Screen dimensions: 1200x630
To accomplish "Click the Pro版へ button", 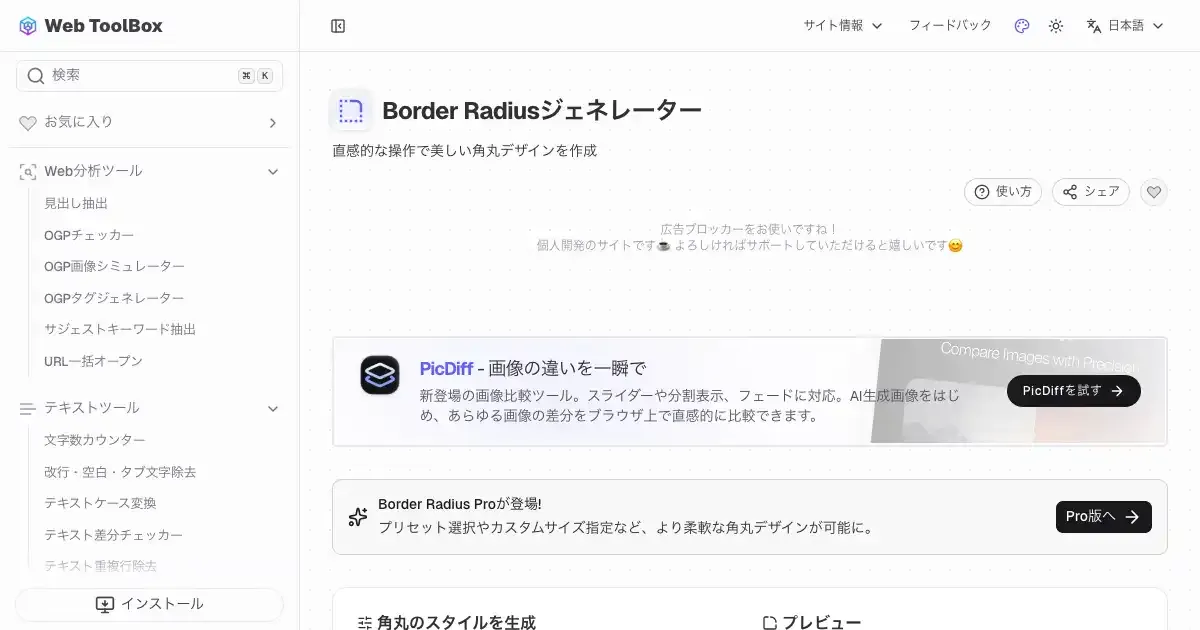I will 1103,517.
